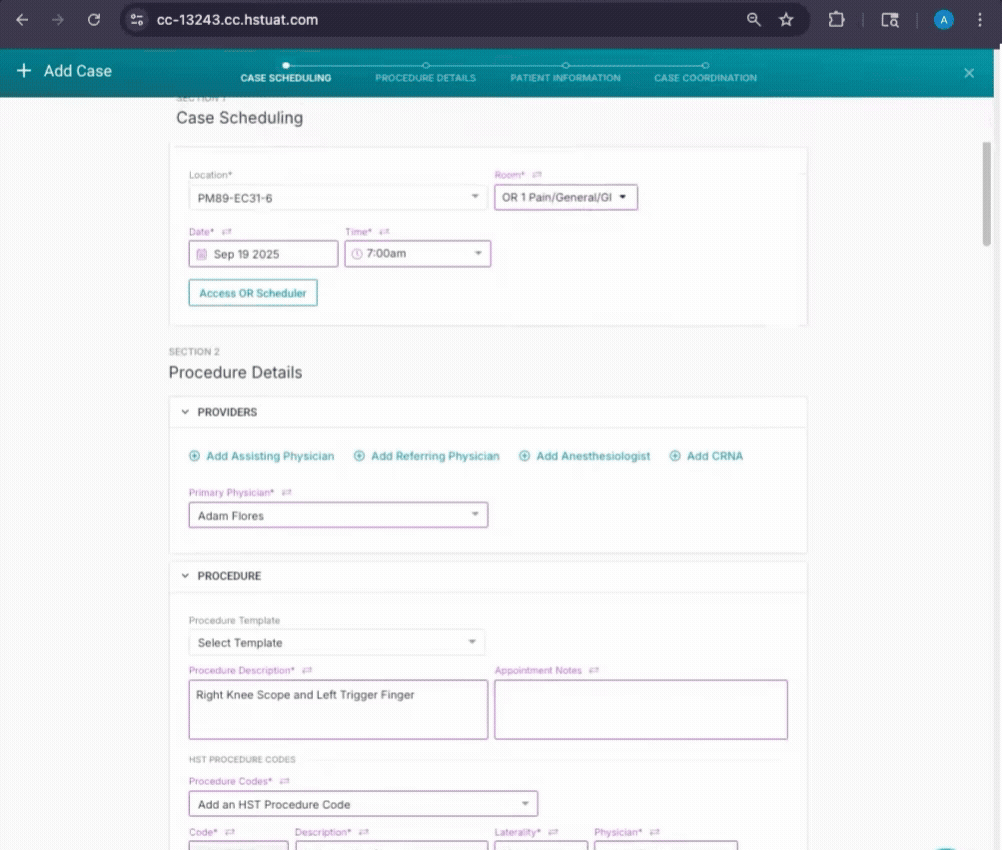Go to the Procedure Details step

coord(425,77)
